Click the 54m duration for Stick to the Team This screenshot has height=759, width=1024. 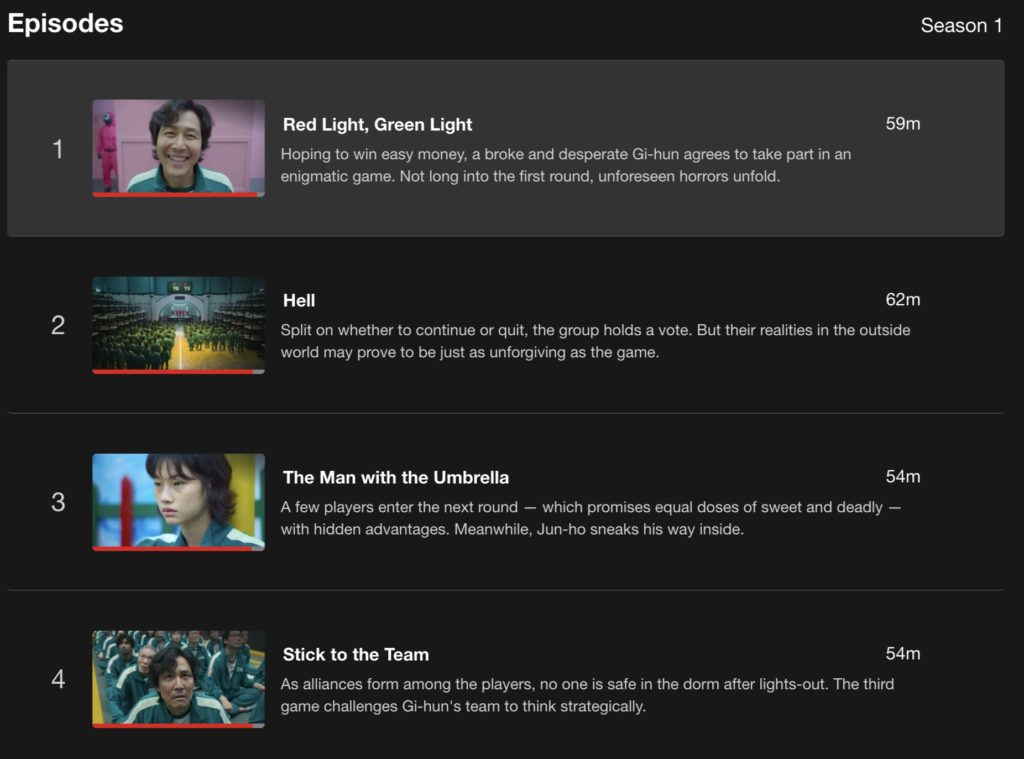pyautogui.click(x=903, y=654)
